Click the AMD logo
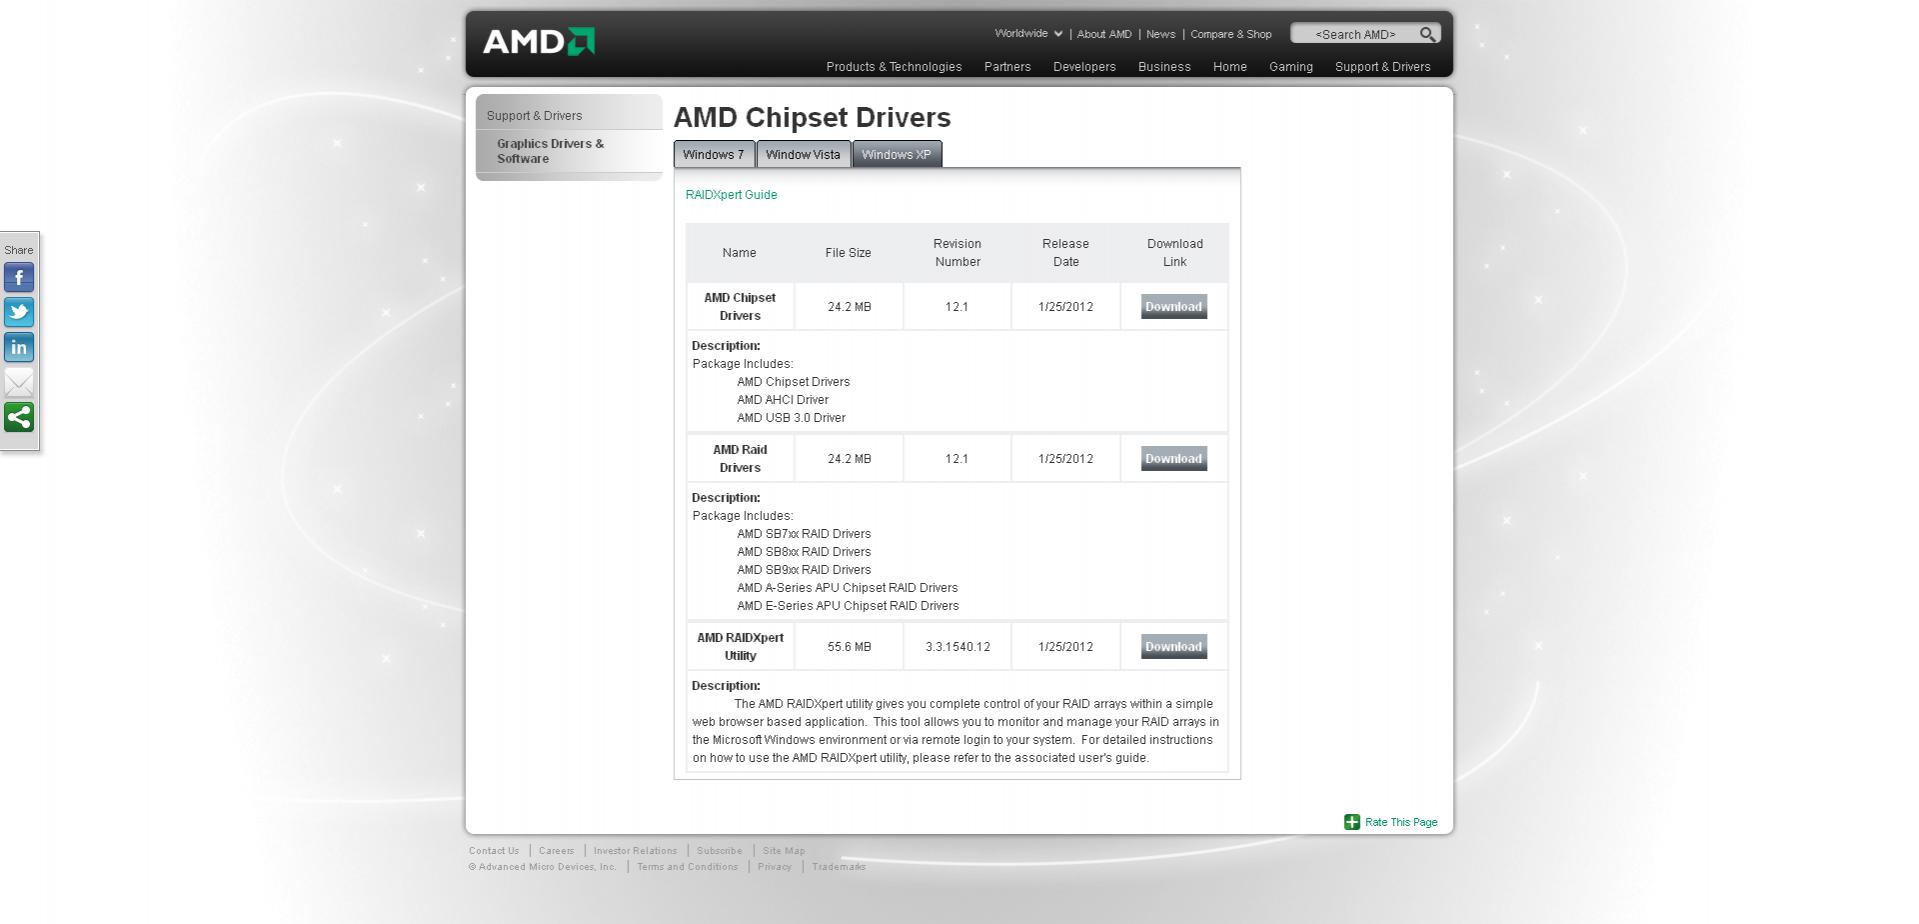 click(x=539, y=41)
